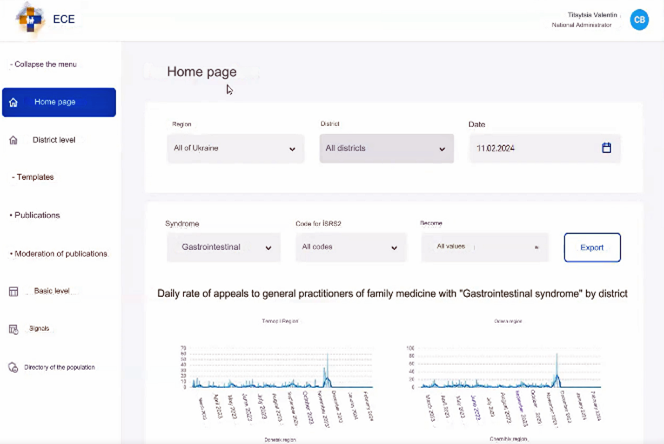Expand the Syndrome dropdown Gastrointestinal
Image resolution: width=664 pixels, height=444 pixels.
(223, 247)
